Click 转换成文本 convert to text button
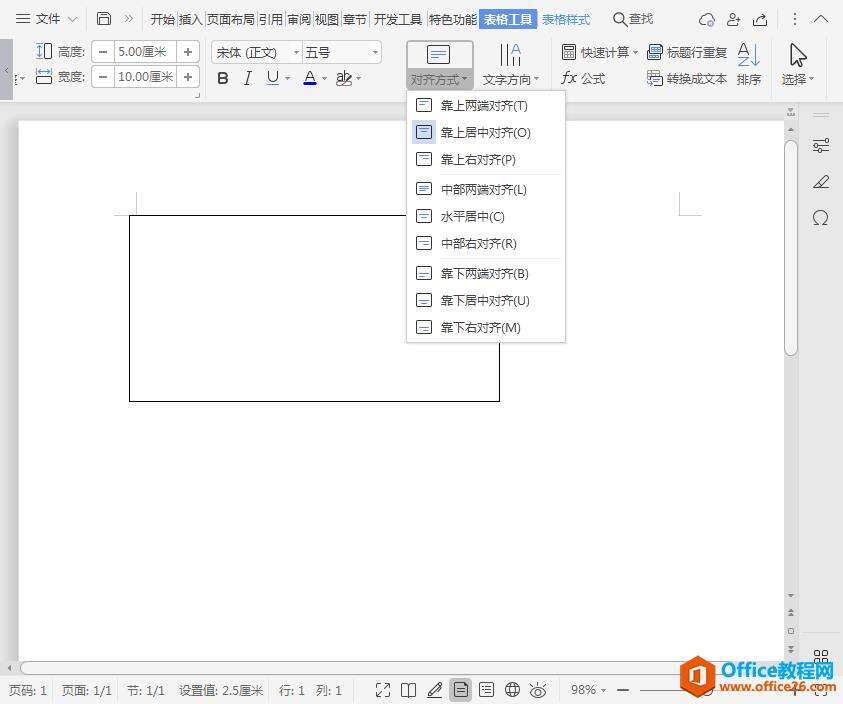Image resolution: width=843 pixels, height=704 pixels. 687,78
